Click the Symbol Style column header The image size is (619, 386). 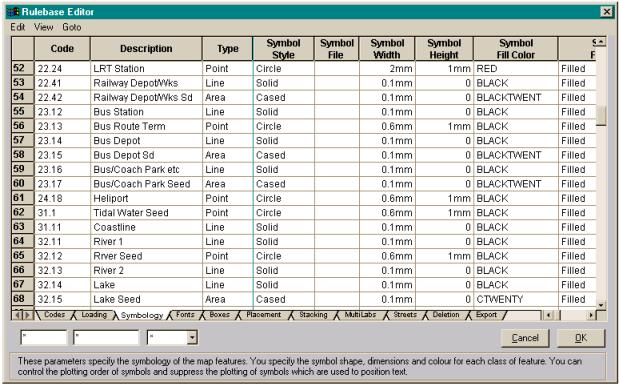(x=283, y=49)
